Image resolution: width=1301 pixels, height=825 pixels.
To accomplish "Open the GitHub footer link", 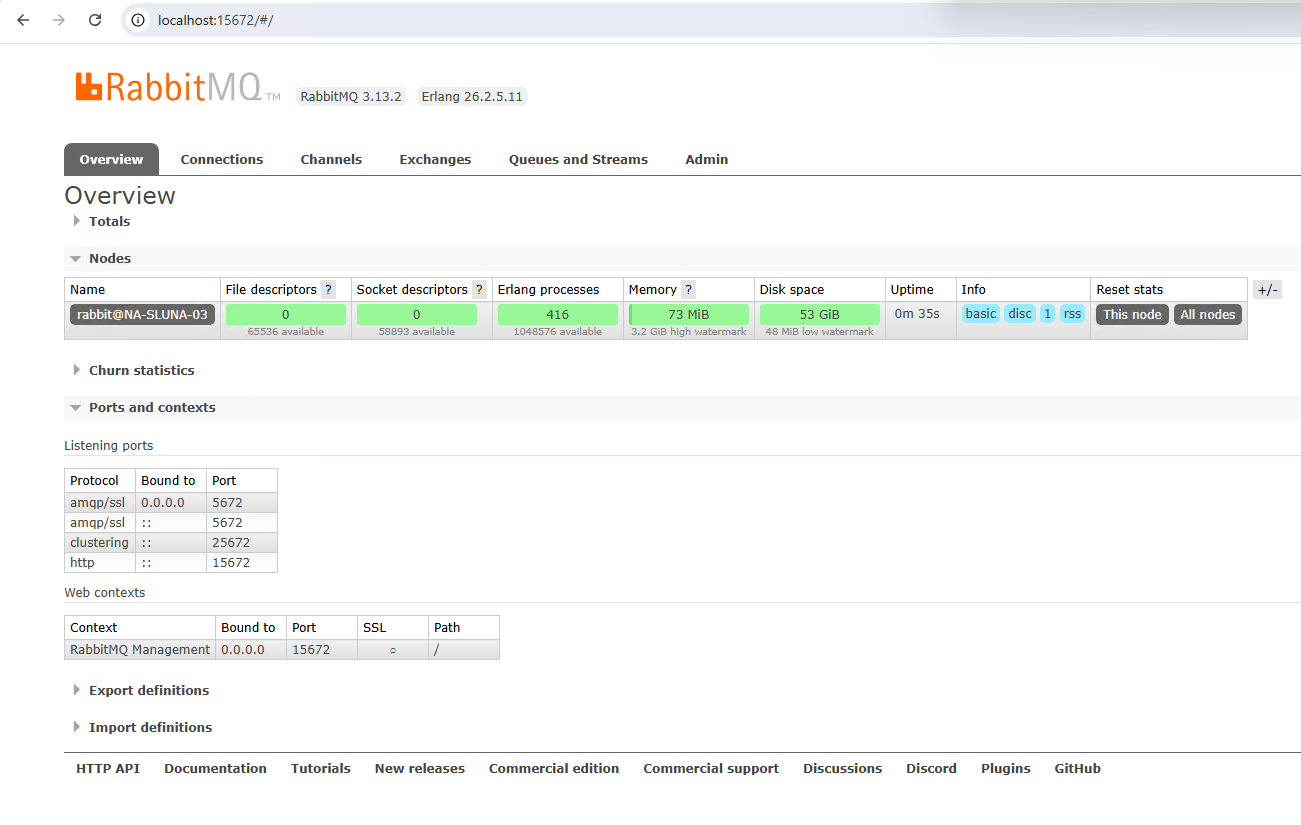I will 1077,768.
